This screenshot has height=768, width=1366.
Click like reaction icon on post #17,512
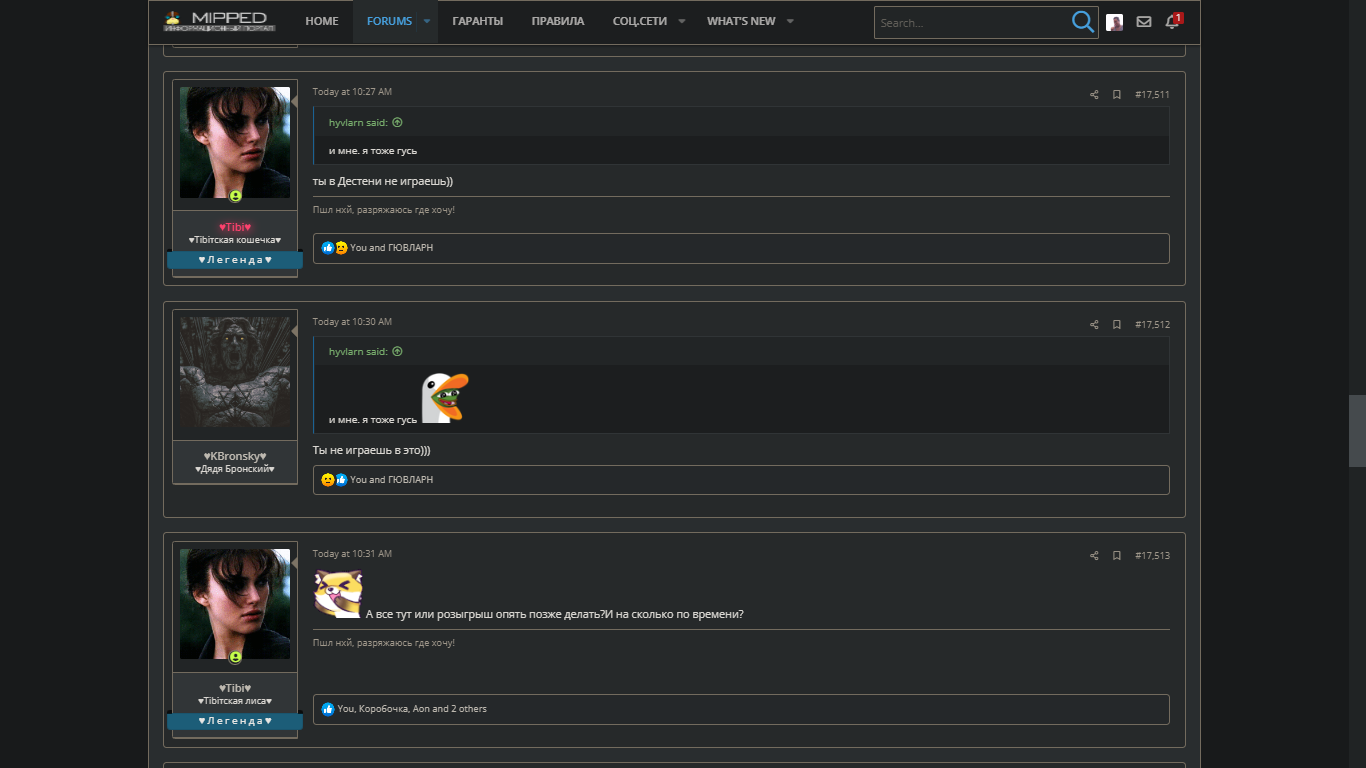coord(341,480)
